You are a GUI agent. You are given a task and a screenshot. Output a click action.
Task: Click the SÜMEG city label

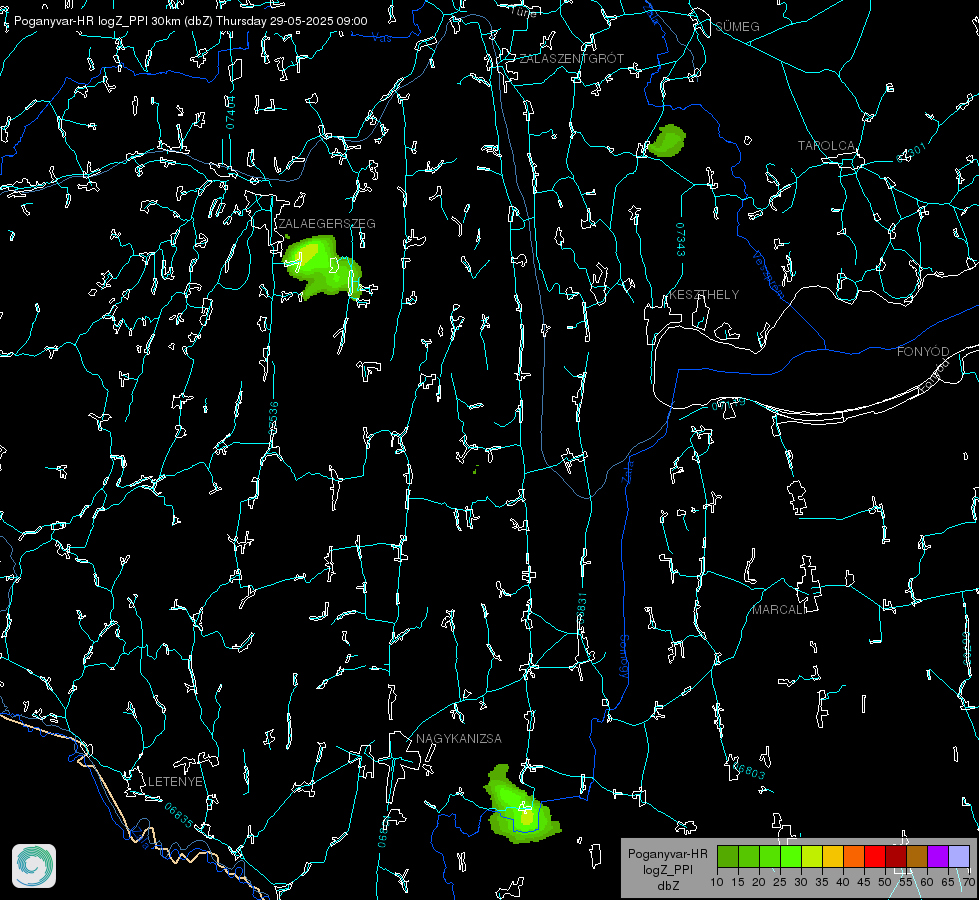tap(737, 26)
